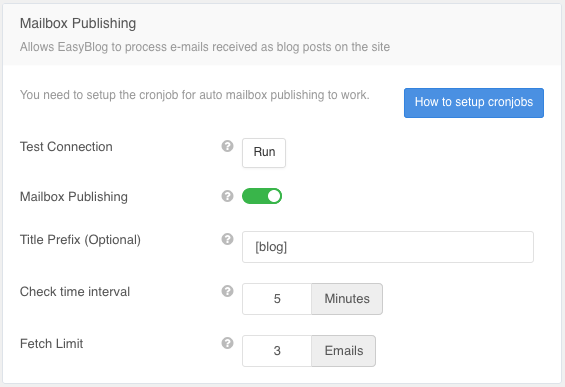This screenshot has height=387, width=565.
Task: Show help tooltip for Check time interval
Action: coord(227,291)
